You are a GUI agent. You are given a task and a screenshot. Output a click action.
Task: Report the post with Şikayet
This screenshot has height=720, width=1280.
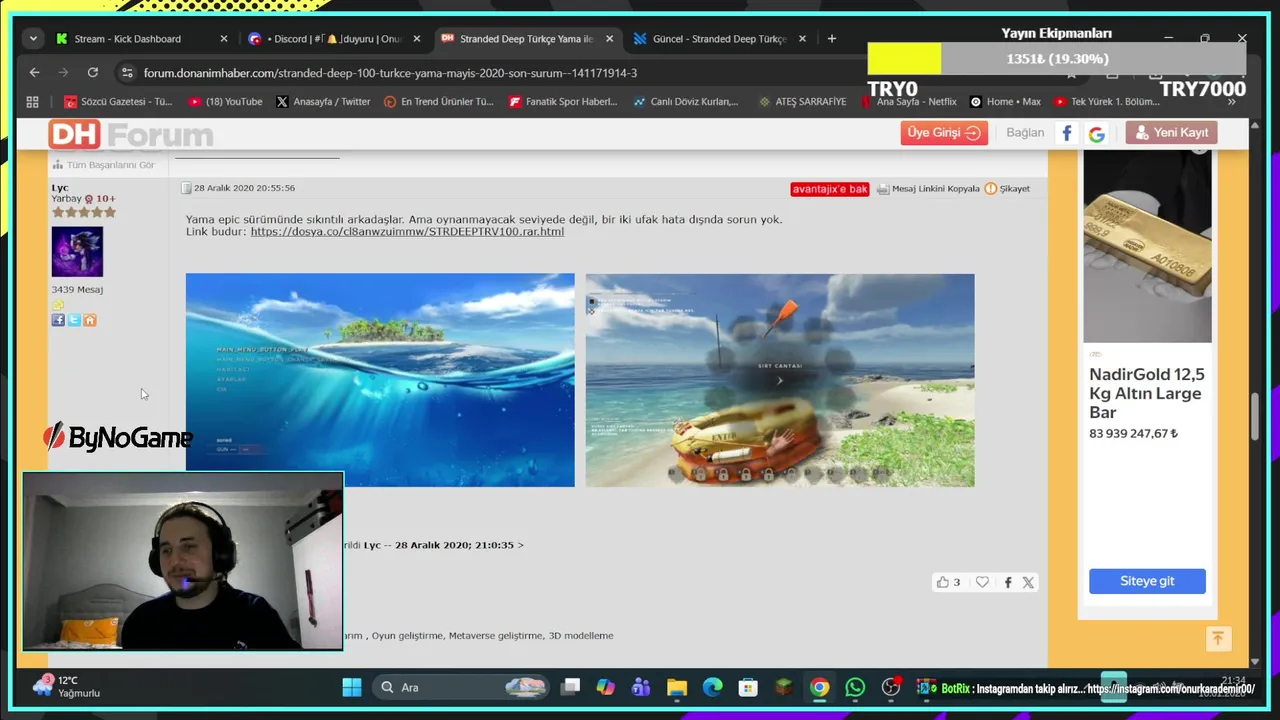pos(1007,189)
